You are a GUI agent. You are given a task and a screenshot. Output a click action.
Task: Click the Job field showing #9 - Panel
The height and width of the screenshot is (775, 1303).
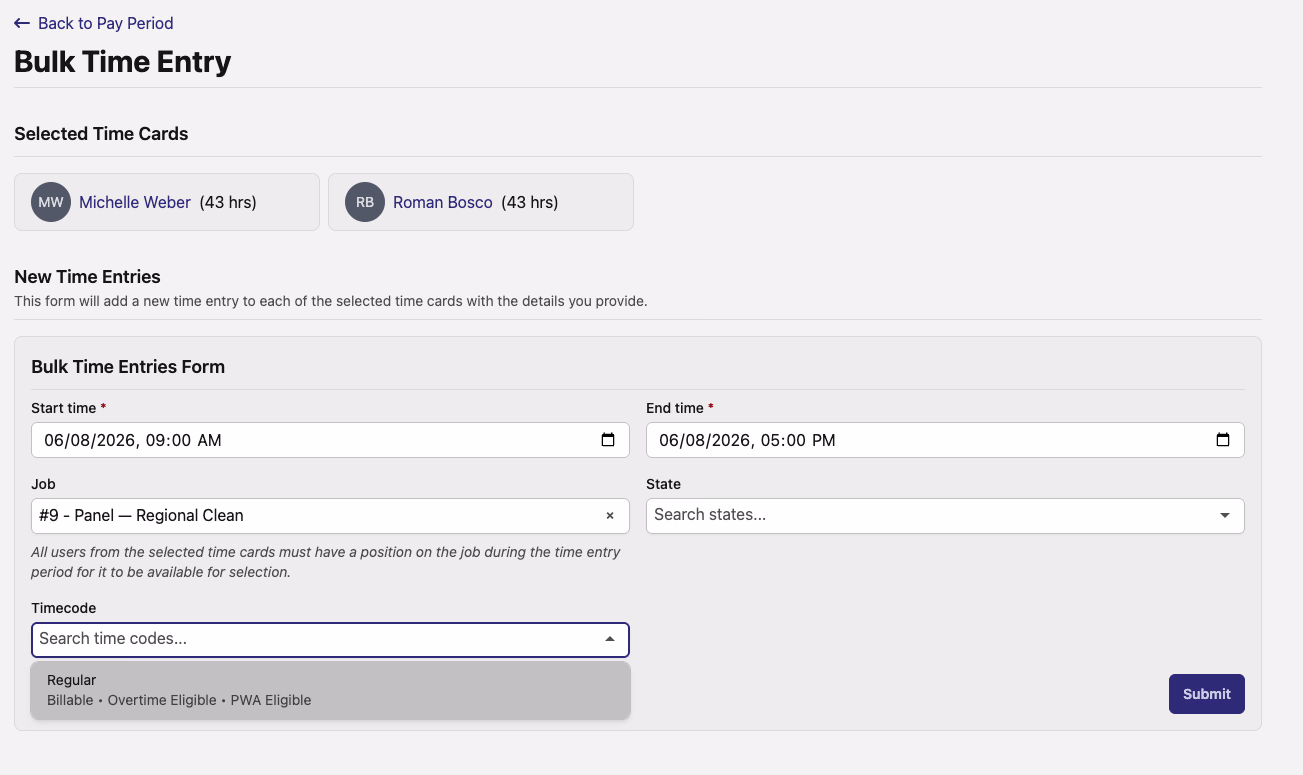click(x=330, y=516)
